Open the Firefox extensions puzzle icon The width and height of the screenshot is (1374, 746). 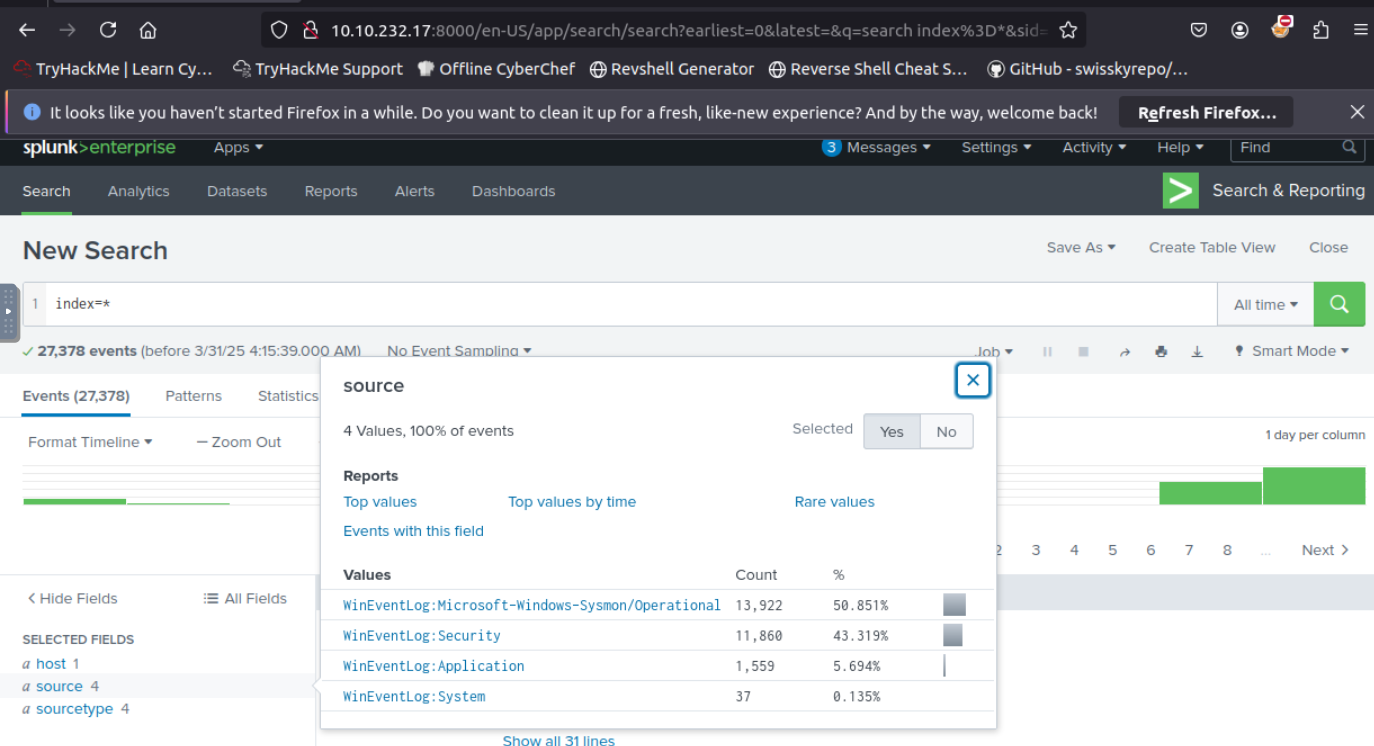coord(1321,30)
